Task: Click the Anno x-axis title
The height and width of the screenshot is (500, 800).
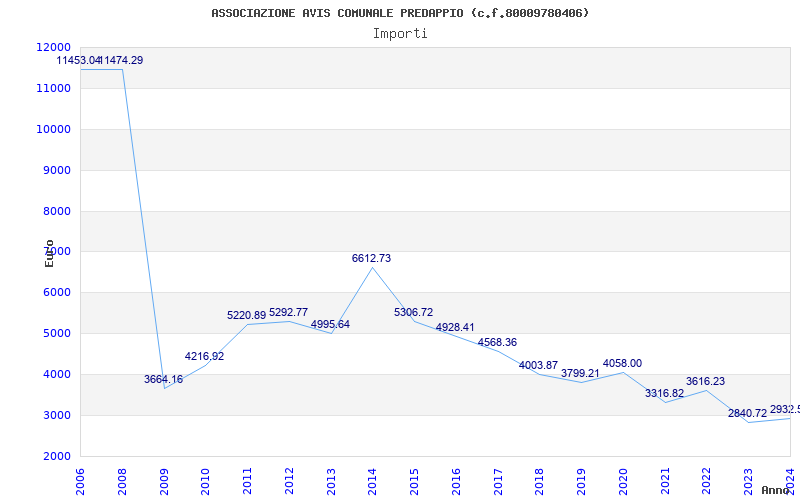Action: pos(776,490)
